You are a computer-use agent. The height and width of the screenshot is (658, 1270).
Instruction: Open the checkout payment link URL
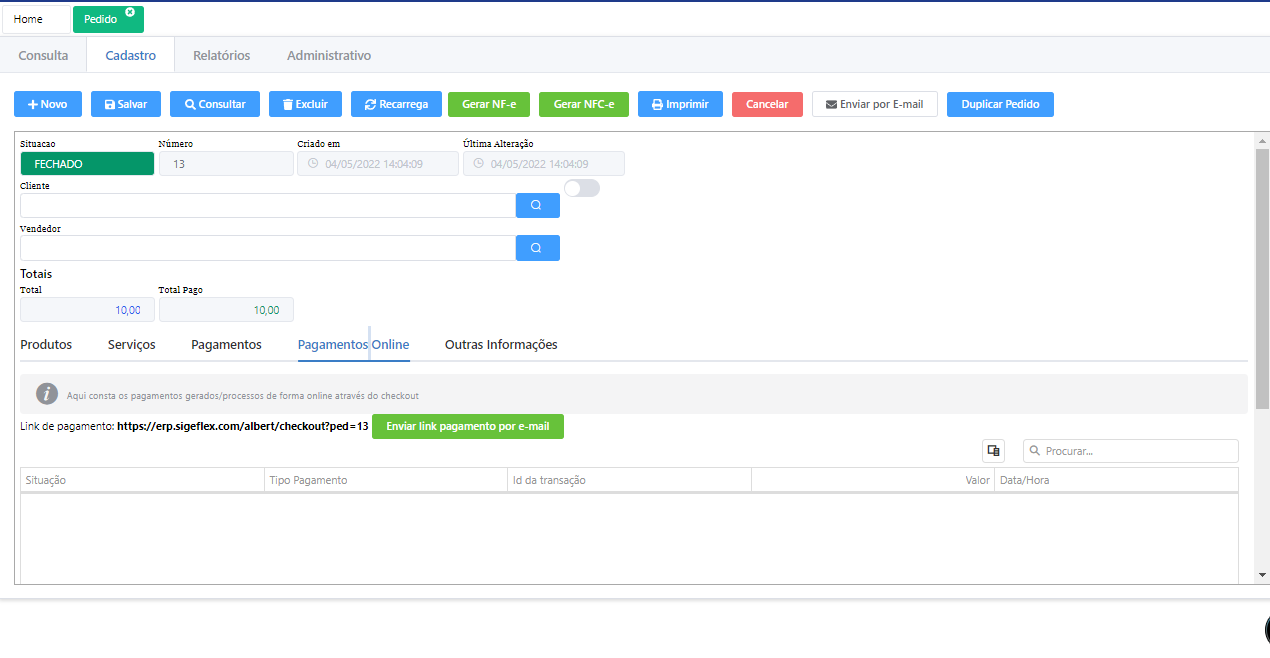242,426
